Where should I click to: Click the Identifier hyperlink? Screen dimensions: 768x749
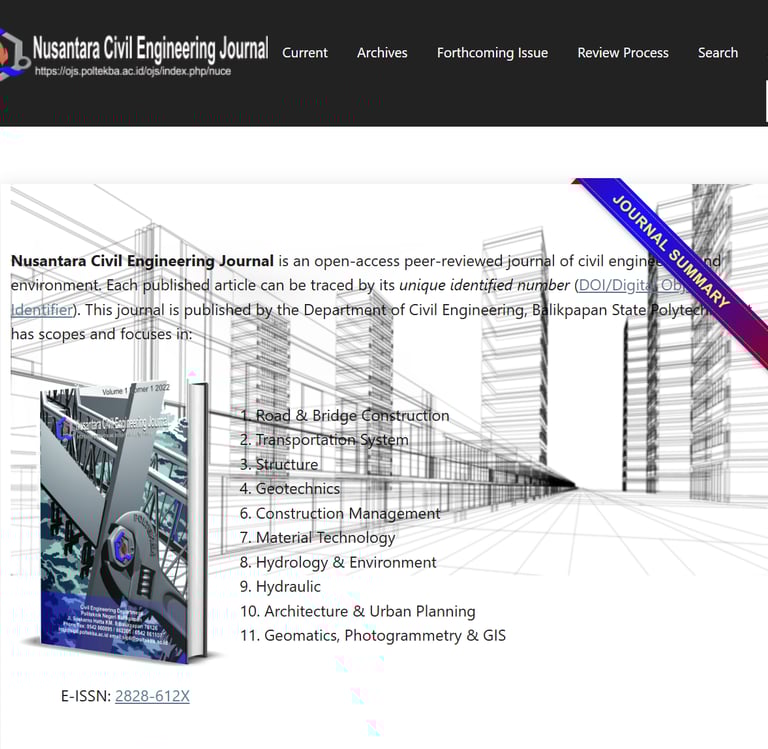[x=42, y=310]
